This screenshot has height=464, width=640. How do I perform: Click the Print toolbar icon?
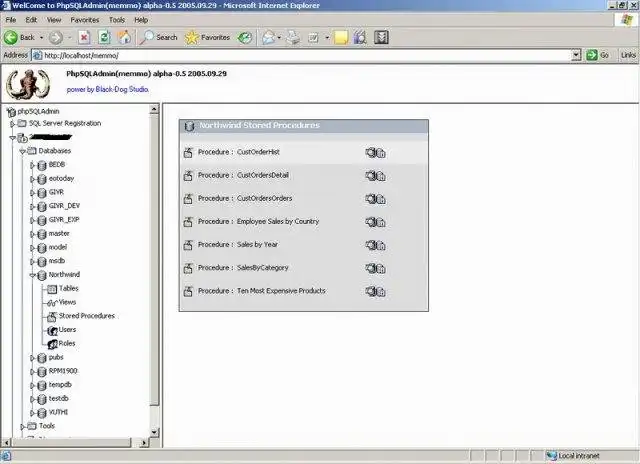(x=293, y=38)
